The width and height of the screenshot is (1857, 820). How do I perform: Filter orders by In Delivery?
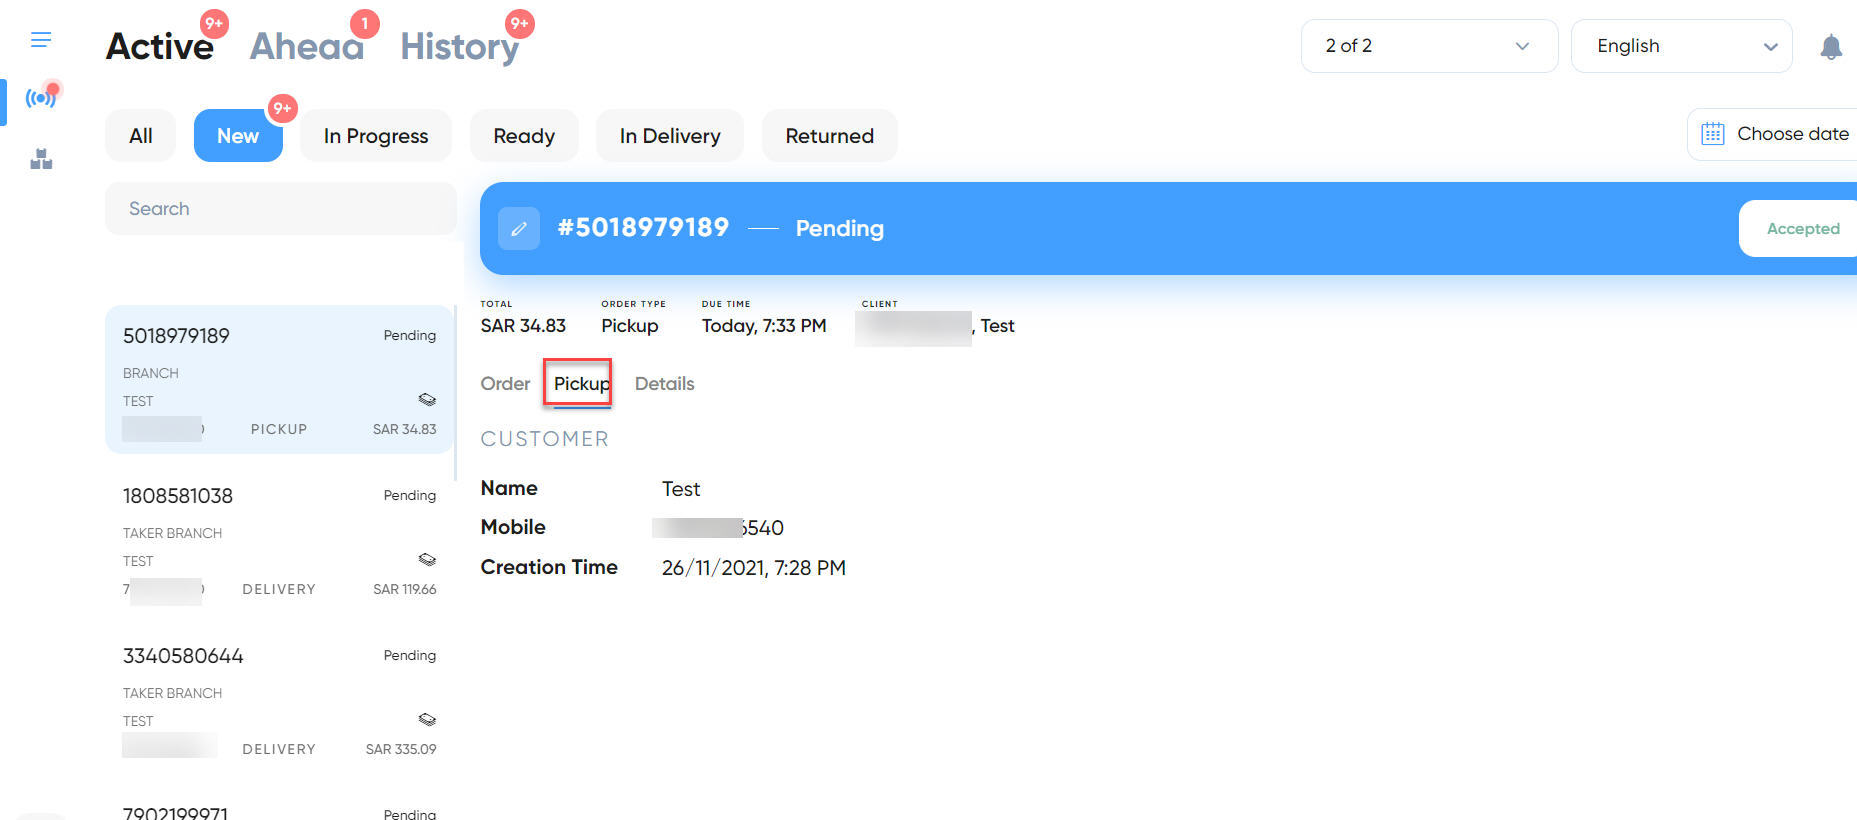click(670, 136)
